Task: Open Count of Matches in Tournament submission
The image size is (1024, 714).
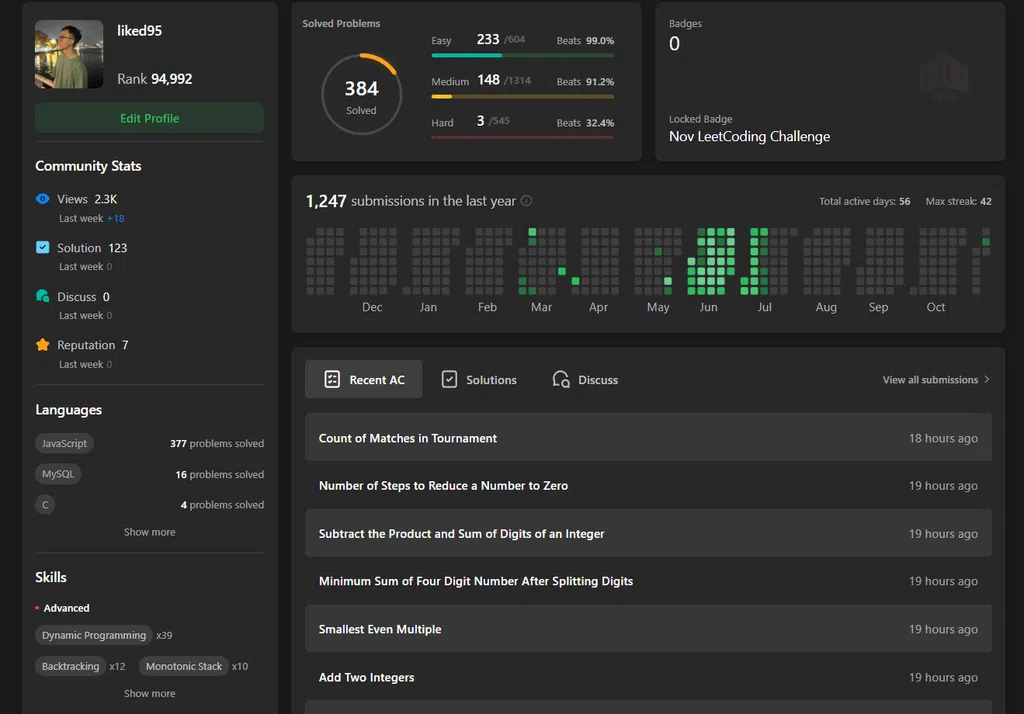Action: (648, 437)
